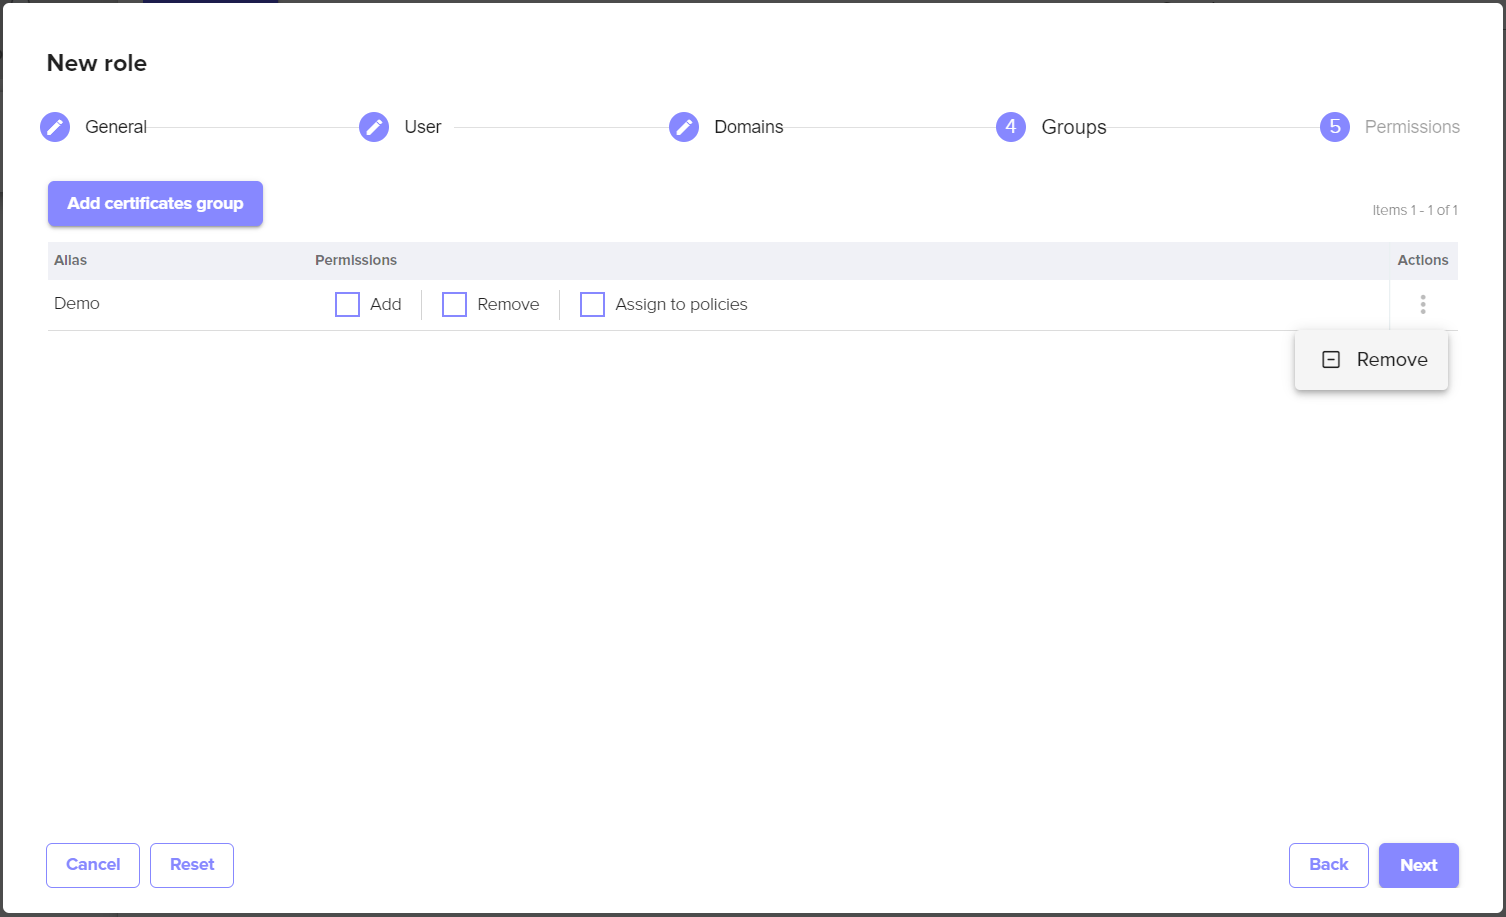Select the Demo alias row entry
The width and height of the screenshot is (1506, 917).
tap(77, 304)
